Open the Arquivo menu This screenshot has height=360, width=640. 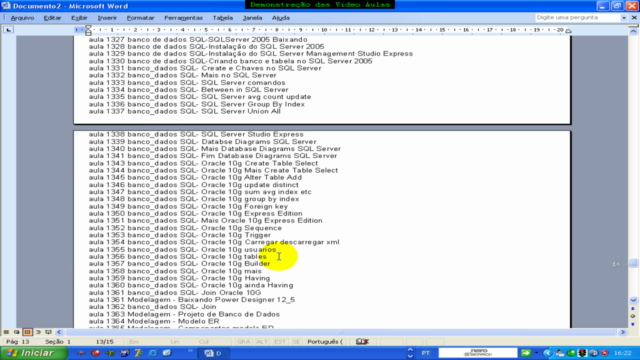[22, 18]
